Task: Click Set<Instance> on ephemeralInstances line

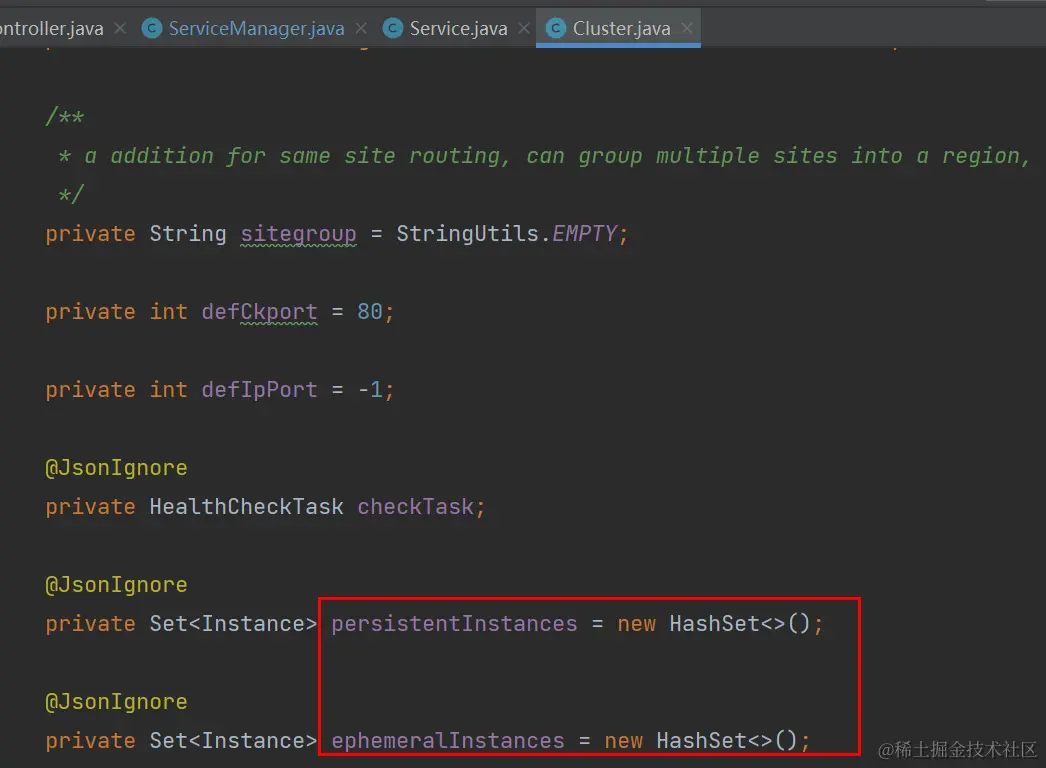Action: 233,741
